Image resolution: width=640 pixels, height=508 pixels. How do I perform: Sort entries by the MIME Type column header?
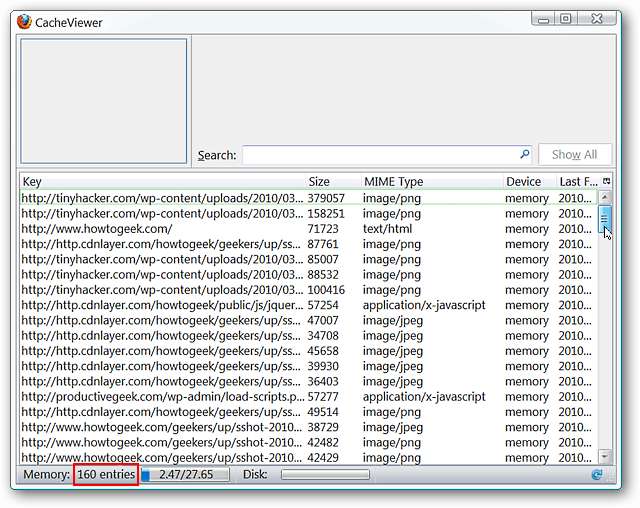coord(432,181)
